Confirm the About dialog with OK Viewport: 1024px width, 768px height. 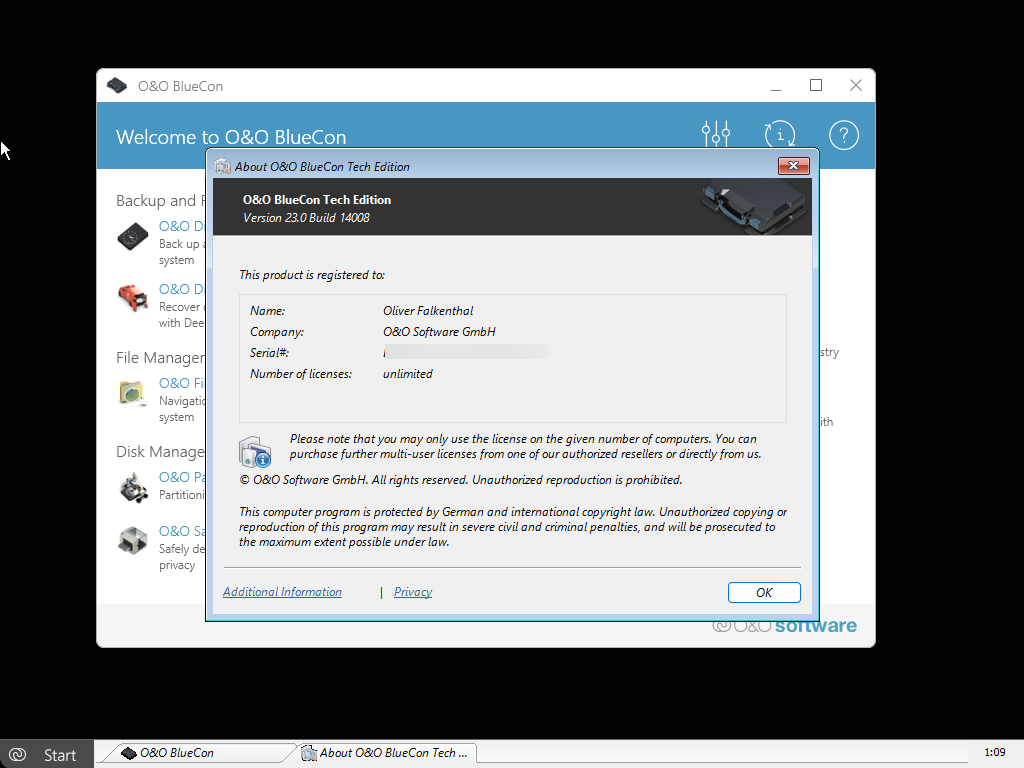764,592
